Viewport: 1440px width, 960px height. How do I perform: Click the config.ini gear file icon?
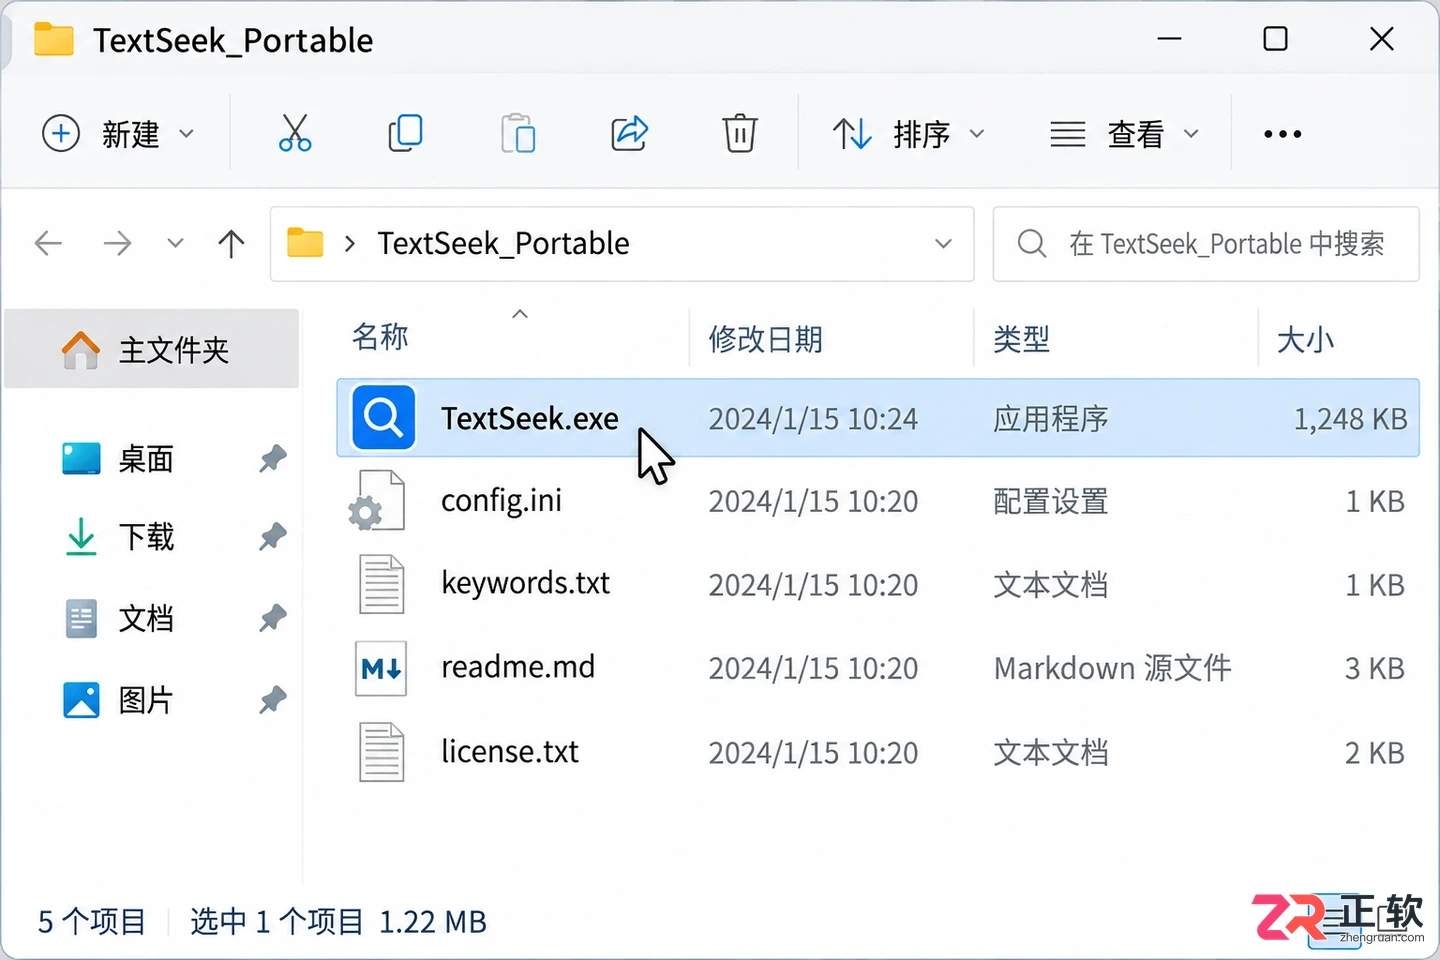pyautogui.click(x=378, y=500)
